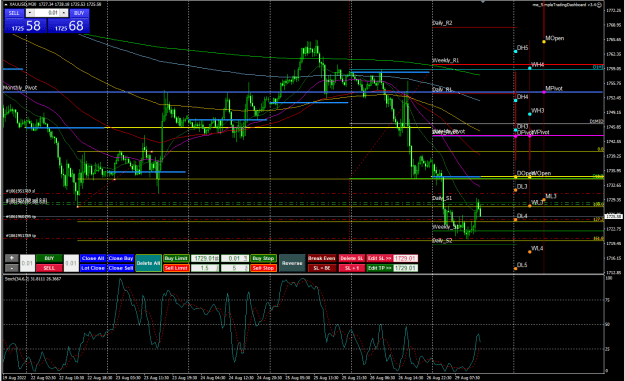Click the one-click lot size field 0.01
Viewport: 625px width, 381px height.
(47, 13)
